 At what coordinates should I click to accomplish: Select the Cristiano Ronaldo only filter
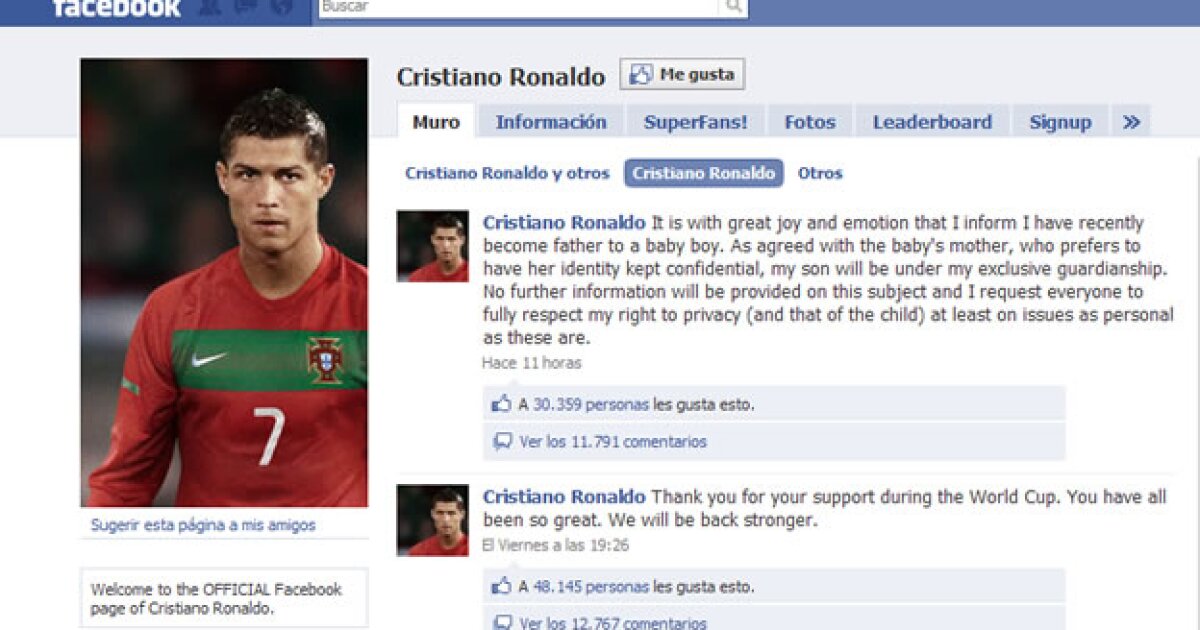click(x=704, y=173)
